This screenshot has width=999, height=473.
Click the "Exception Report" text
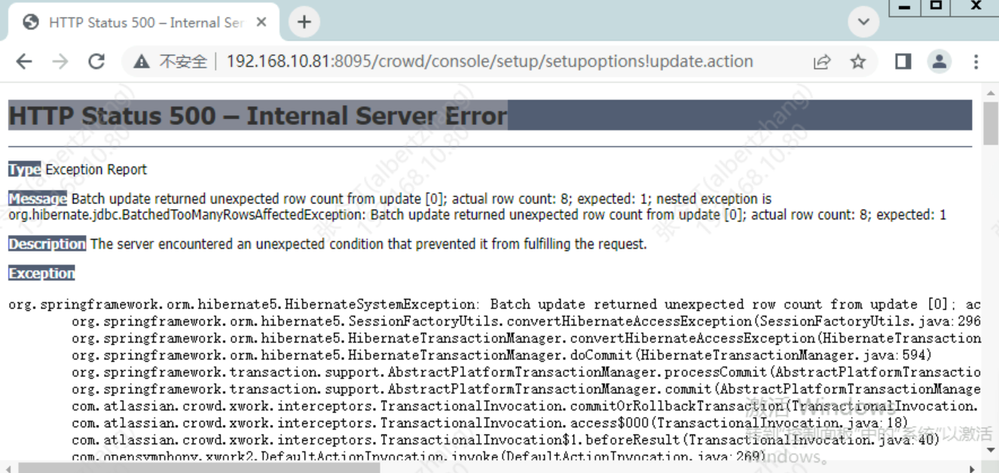click(96, 169)
